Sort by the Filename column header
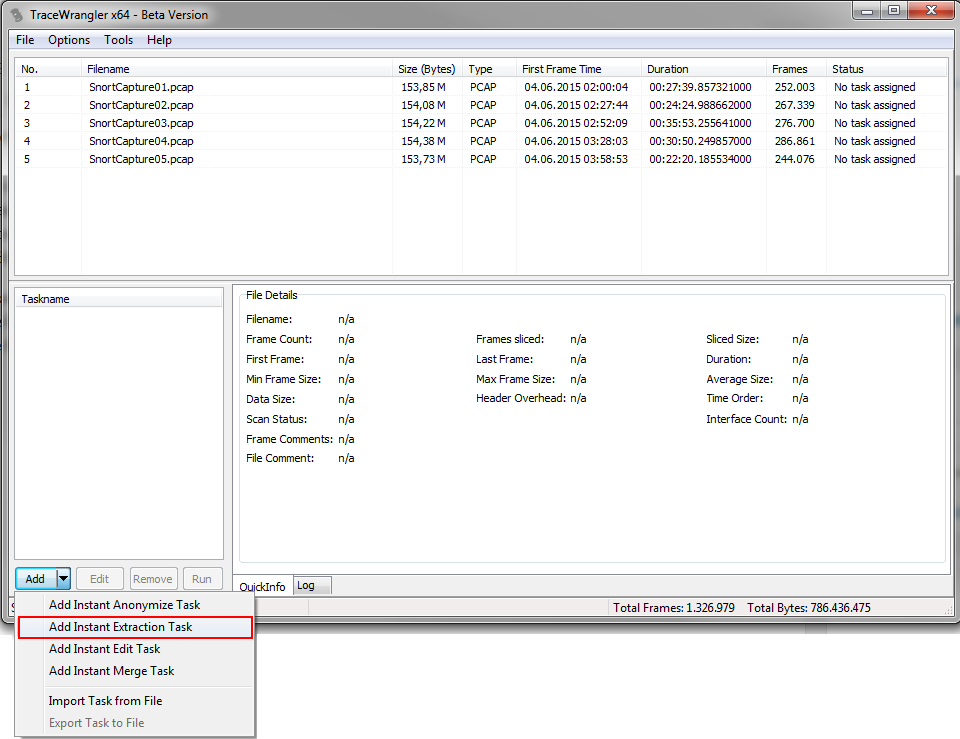Image resolution: width=960 pixels, height=739 pixels. tap(236, 69)
